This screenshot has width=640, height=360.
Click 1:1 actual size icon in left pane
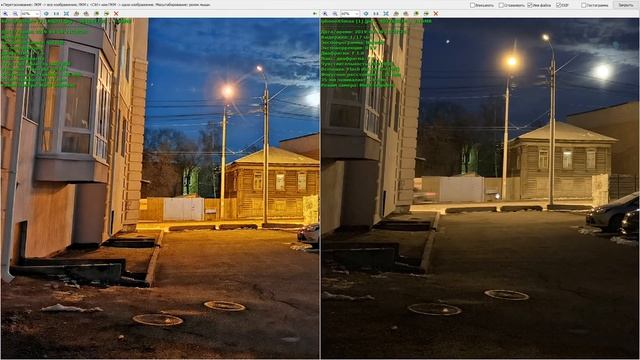tap(56, 13)
